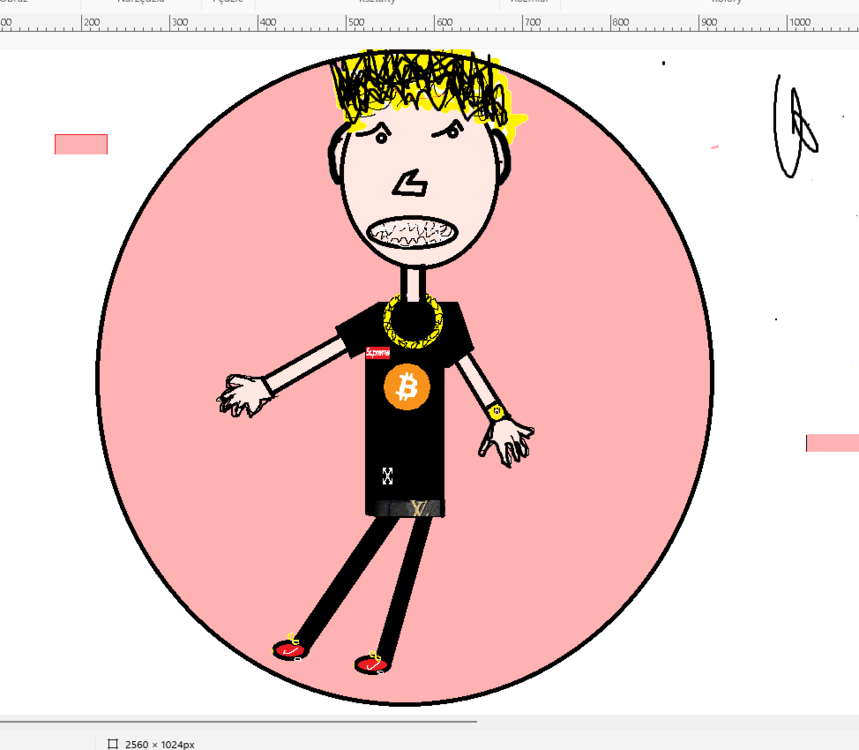
Task: Click the canvas size icon in status bar
Action: 113,744
